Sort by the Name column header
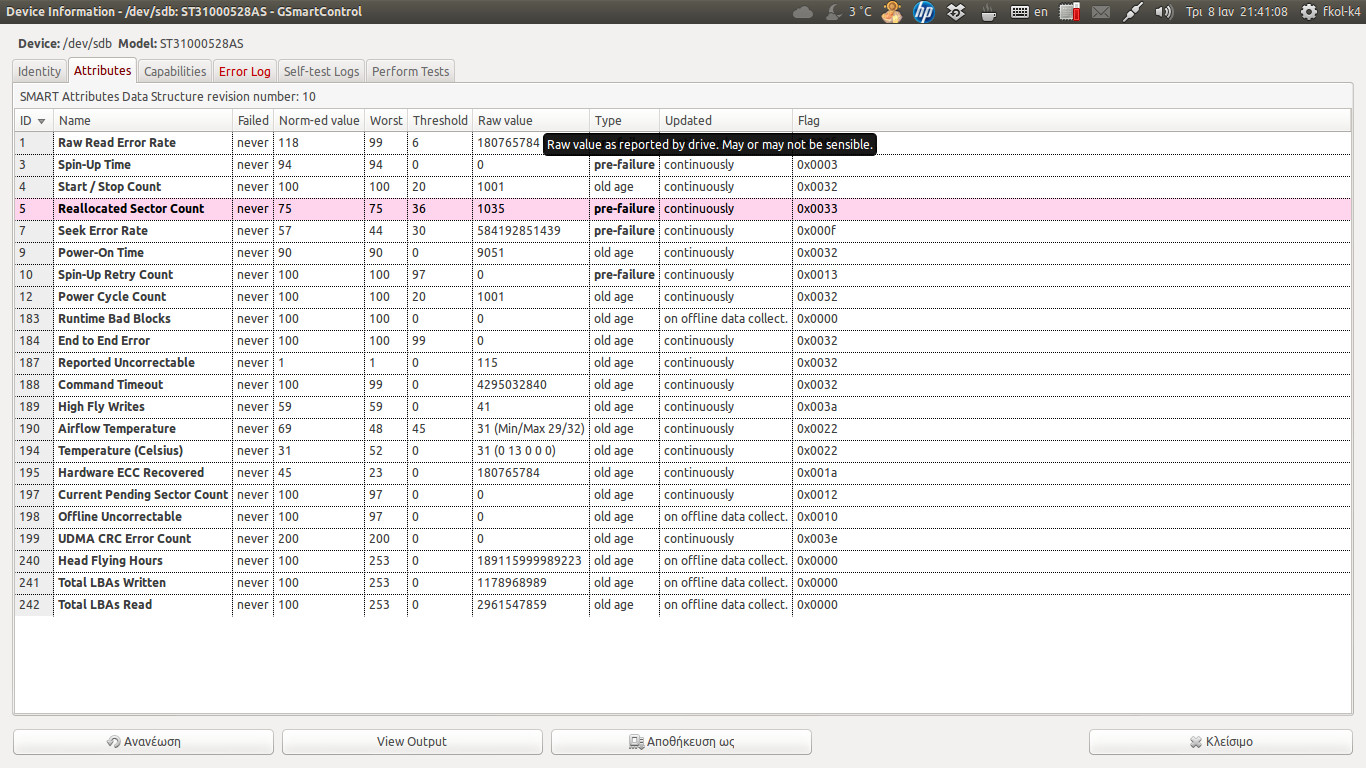Screen dimensions: 1366x768 pyautogui.click(x=143, y=120)
